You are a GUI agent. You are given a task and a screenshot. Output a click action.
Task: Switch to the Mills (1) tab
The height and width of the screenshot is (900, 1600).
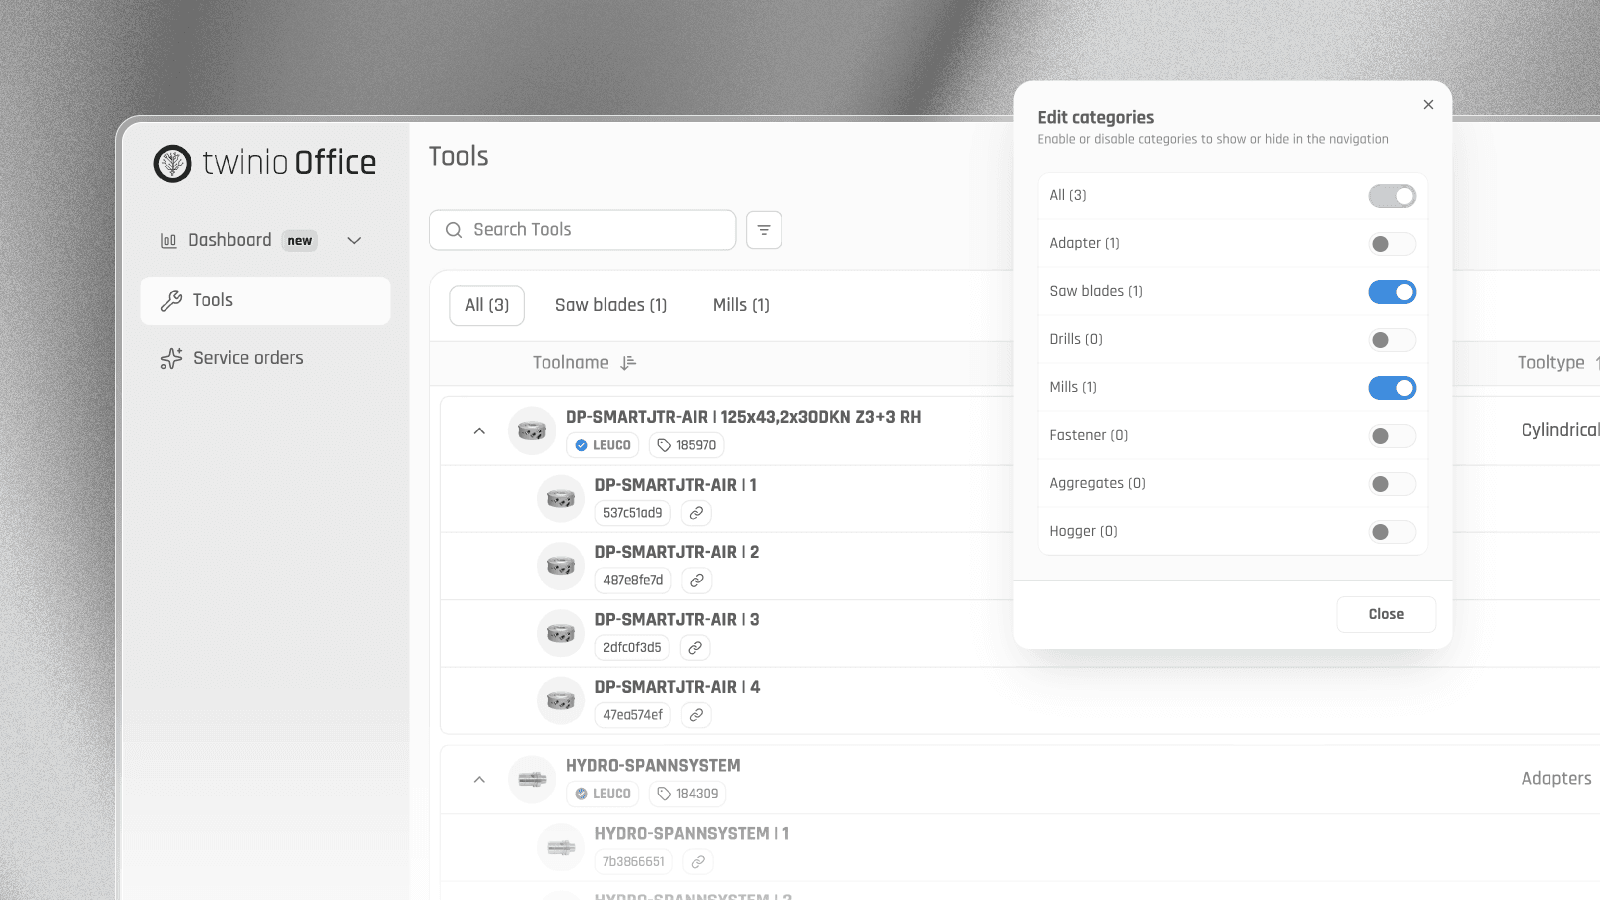tap(741, 305)
